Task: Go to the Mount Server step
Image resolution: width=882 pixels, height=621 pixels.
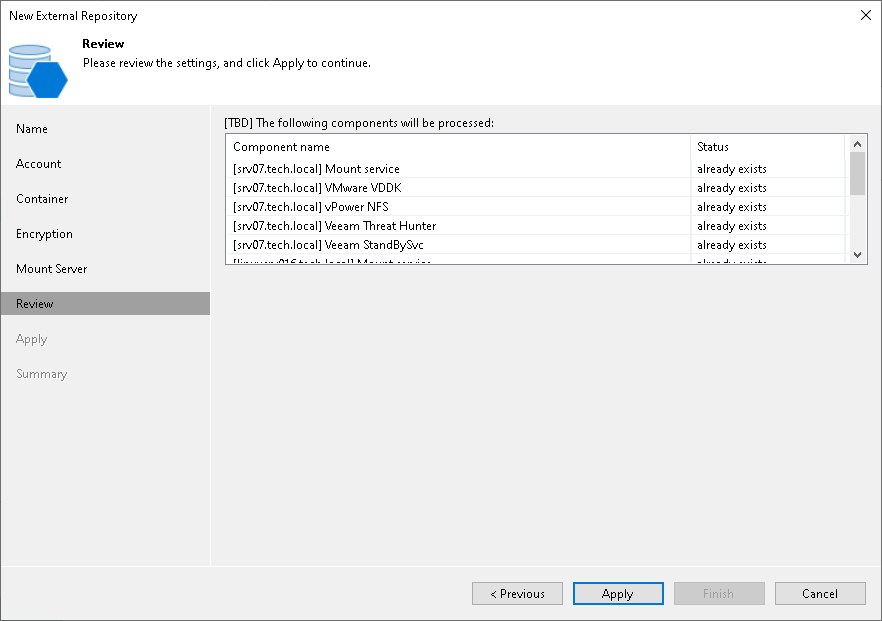Action: point(105,269)
